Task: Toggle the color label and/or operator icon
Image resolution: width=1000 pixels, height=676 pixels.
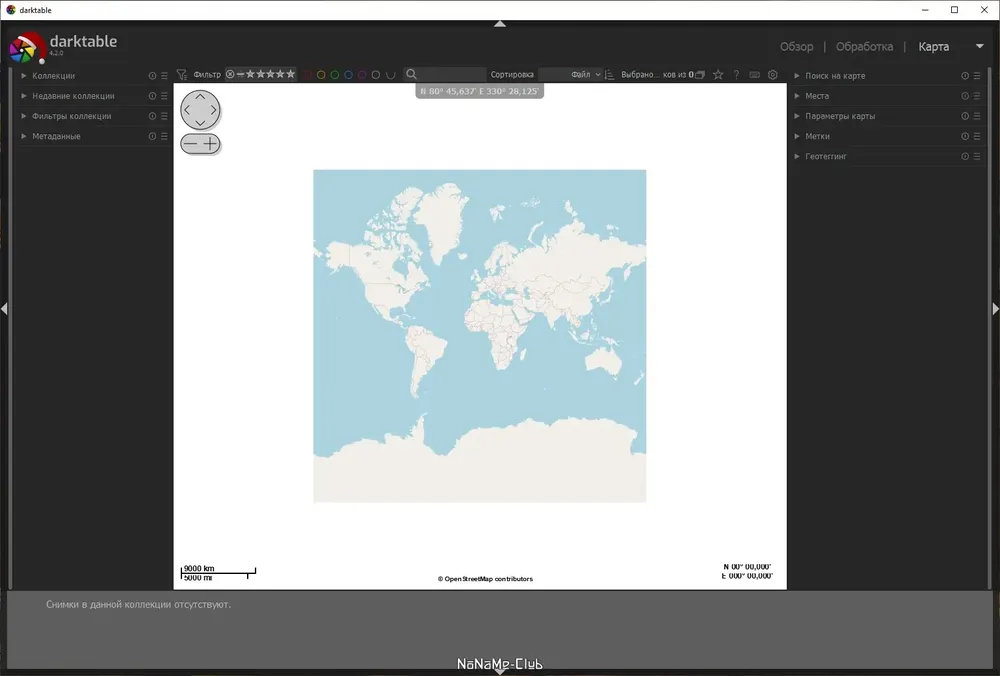Action: click(x=390, y=75)
